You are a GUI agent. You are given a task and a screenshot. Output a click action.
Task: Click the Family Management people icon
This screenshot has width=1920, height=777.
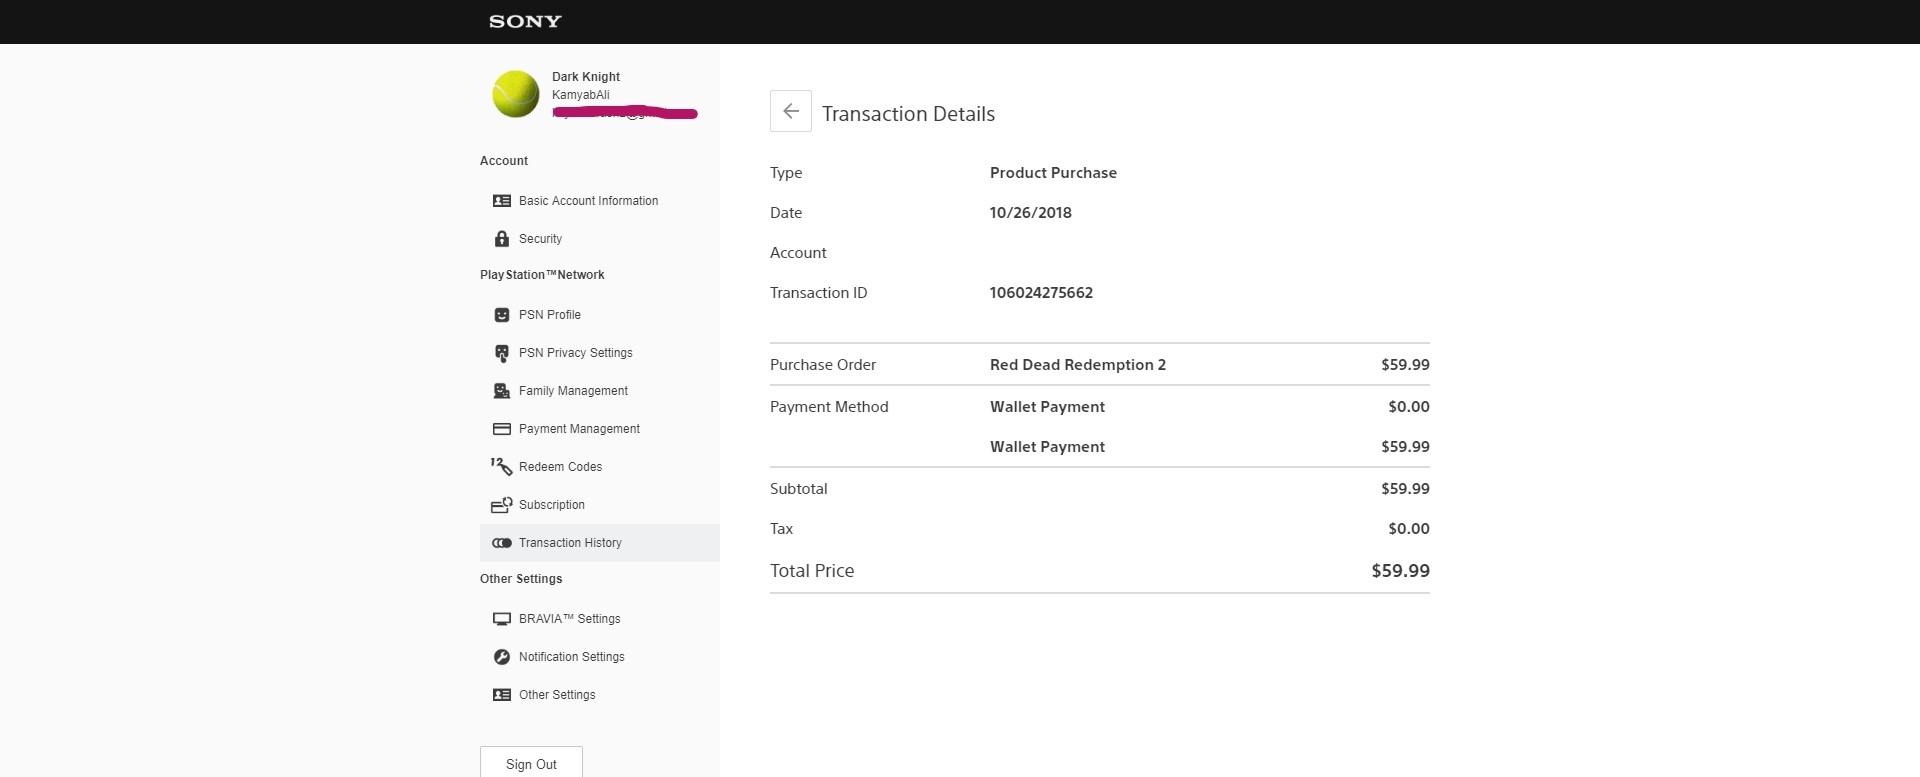coord(502,391)
